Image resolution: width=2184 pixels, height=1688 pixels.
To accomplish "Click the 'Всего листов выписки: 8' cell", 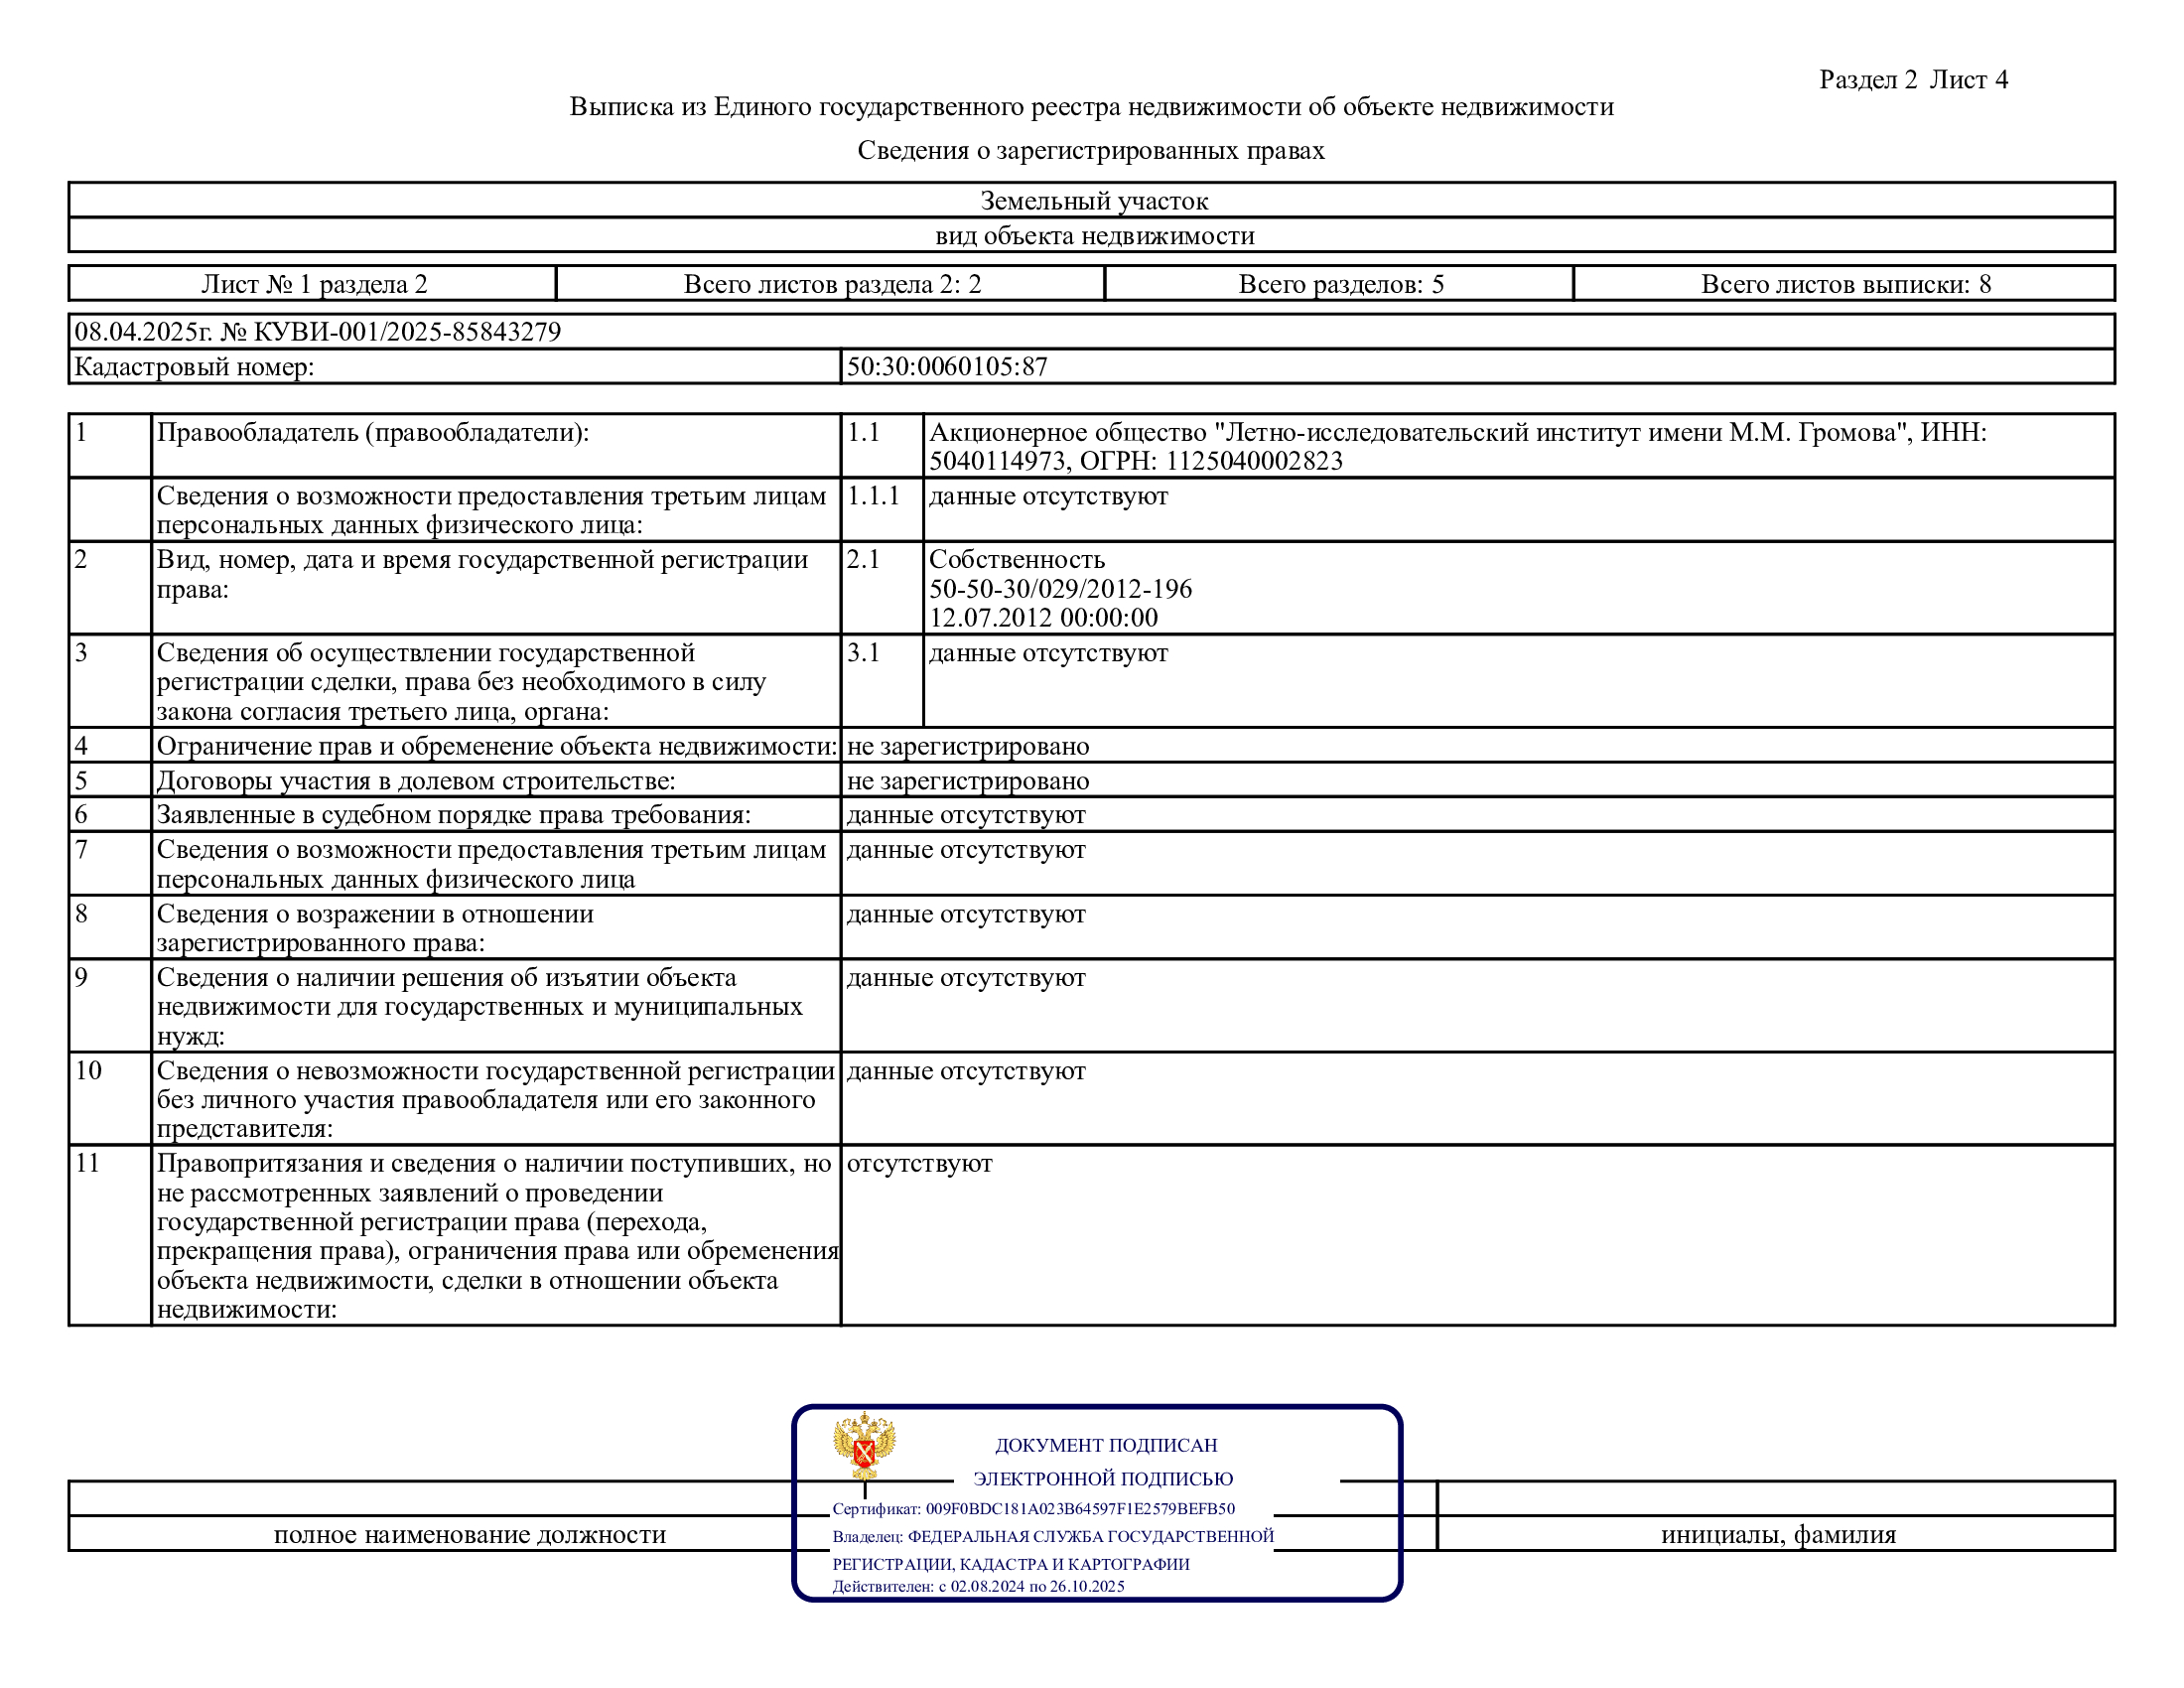I will (x=1845, y=284).
